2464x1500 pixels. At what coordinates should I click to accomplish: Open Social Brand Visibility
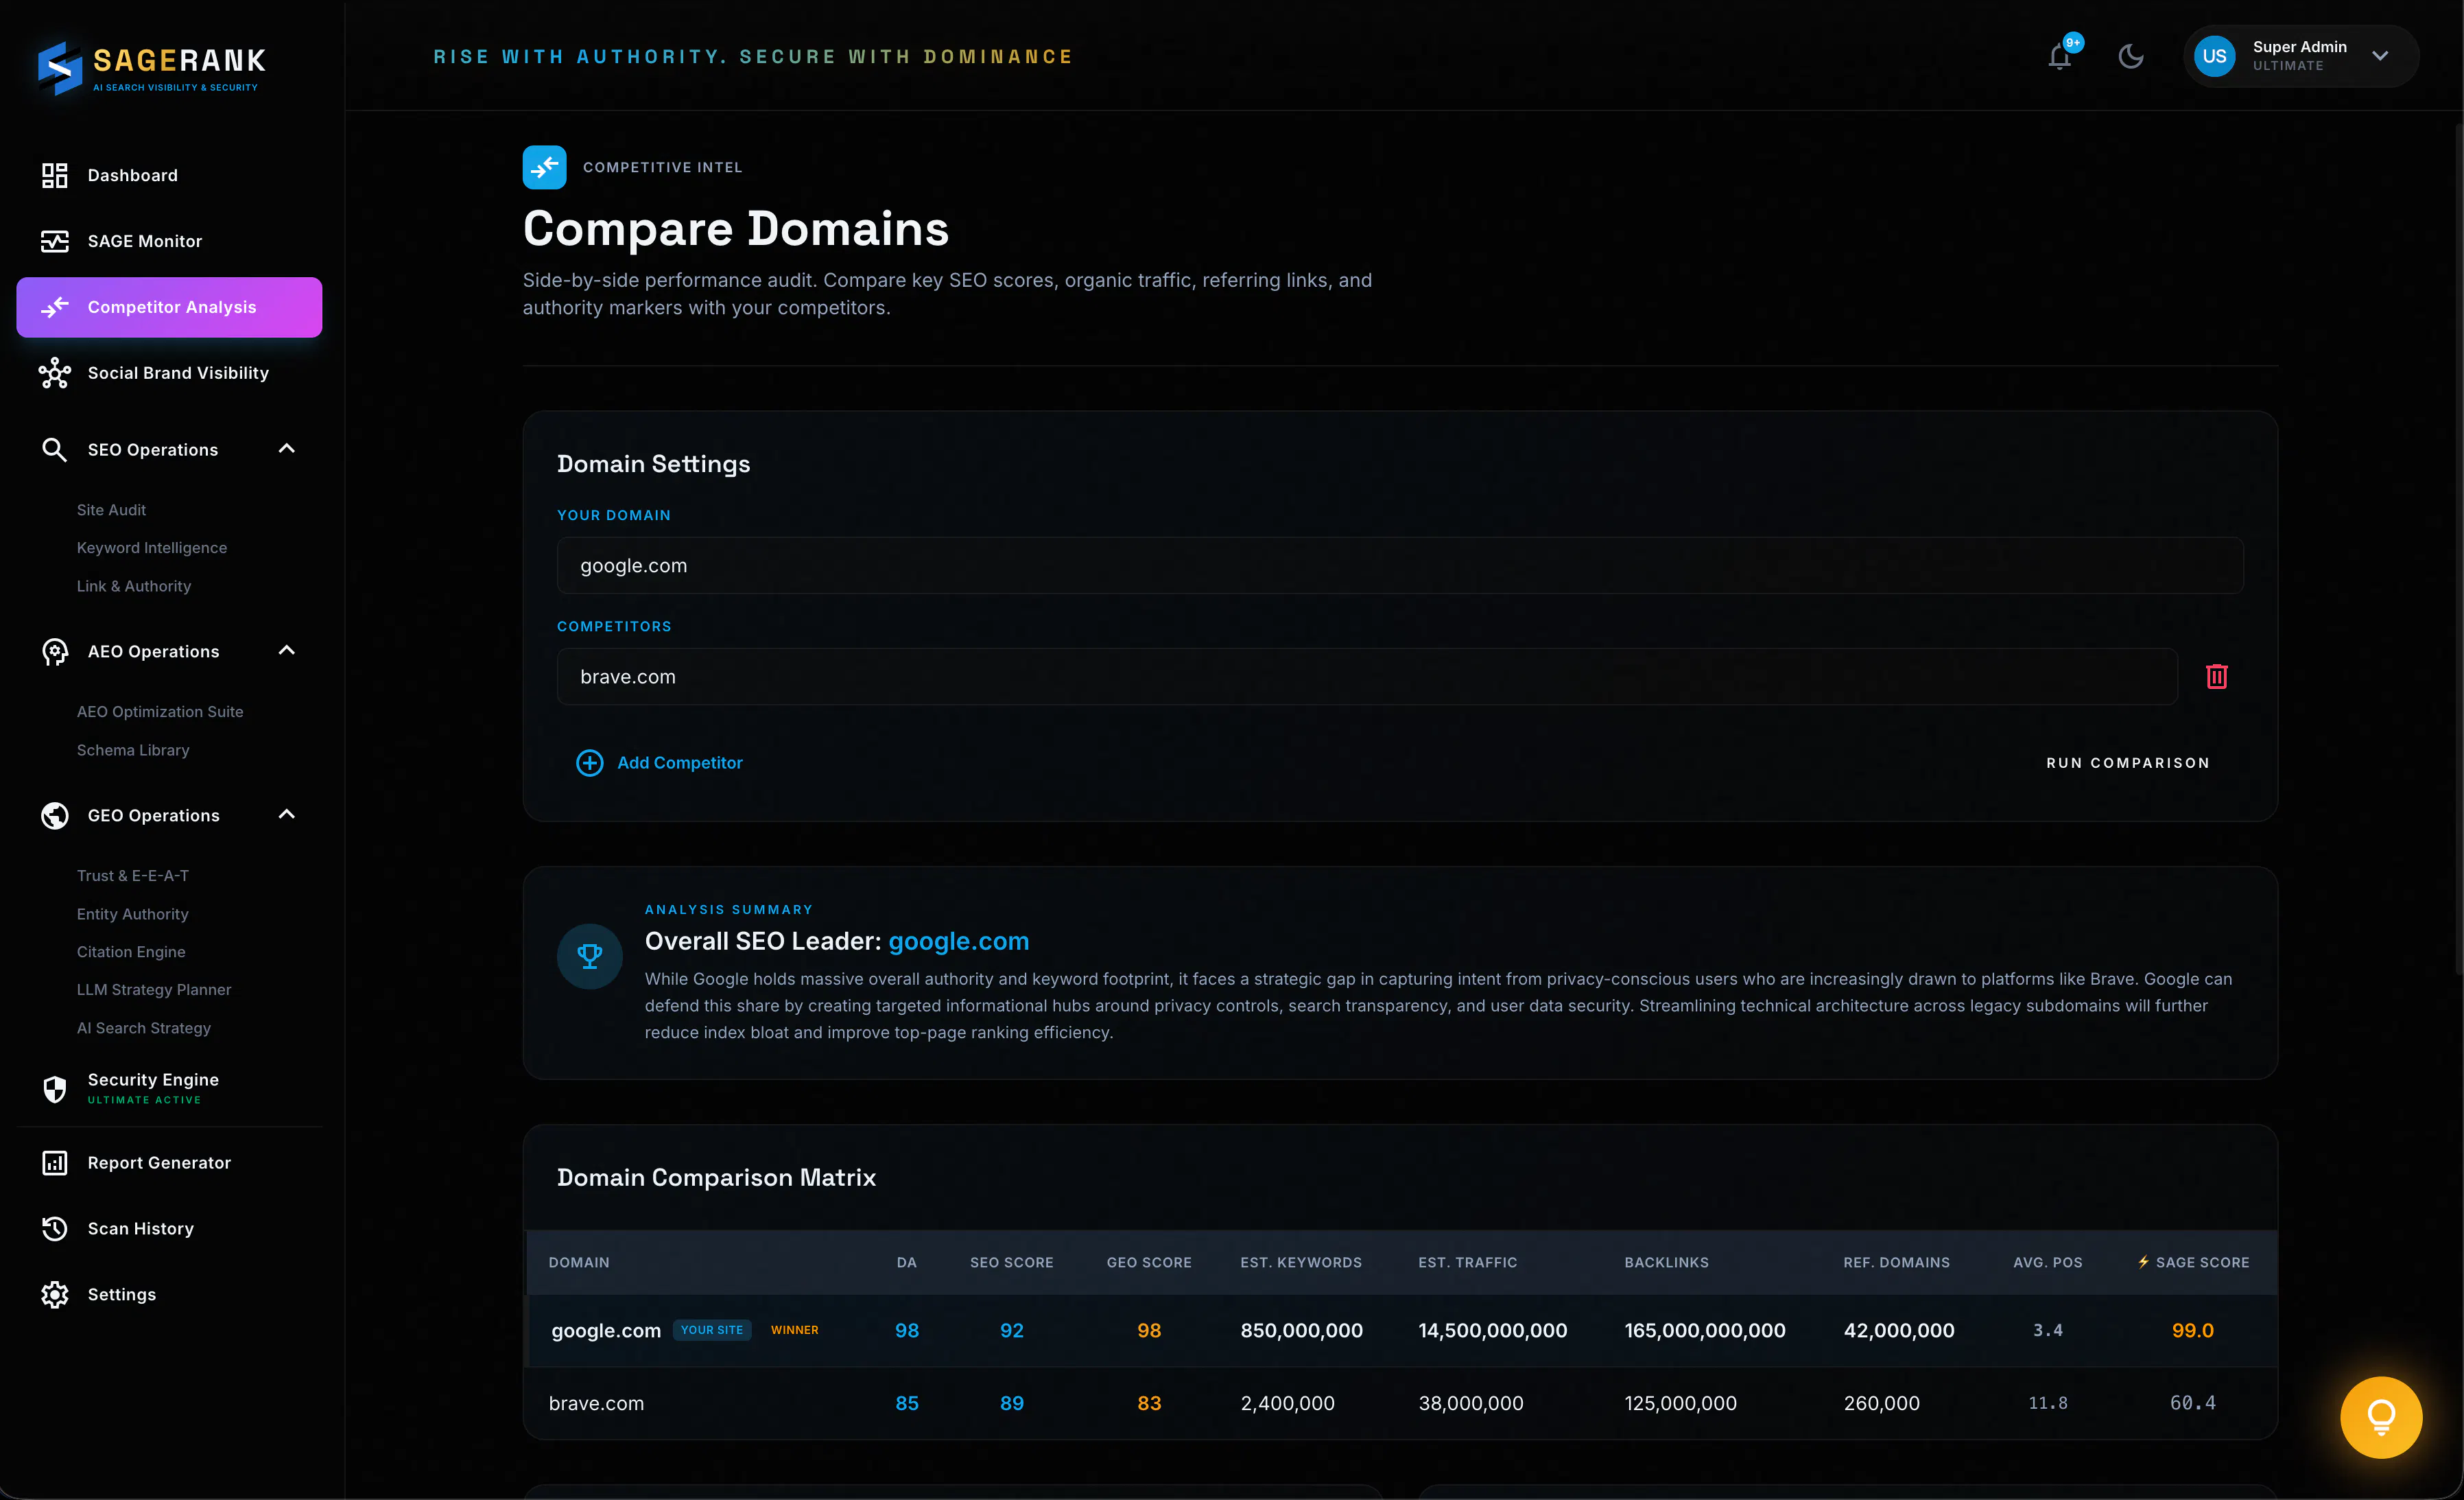tap(169, 373)
